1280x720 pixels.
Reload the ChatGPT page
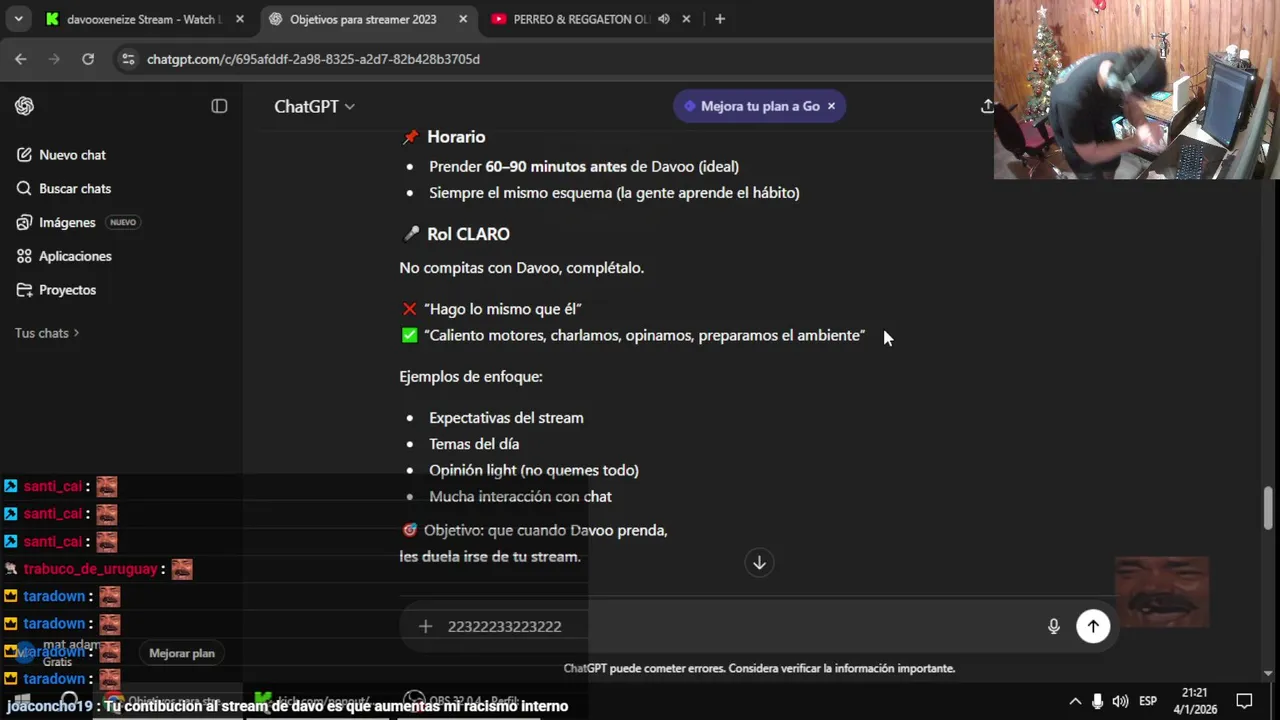pos(88,59)
